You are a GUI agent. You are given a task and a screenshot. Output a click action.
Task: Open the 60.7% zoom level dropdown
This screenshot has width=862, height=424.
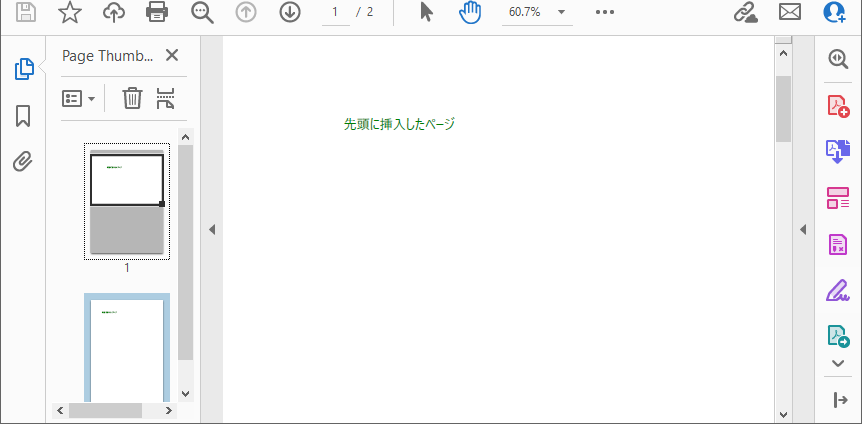[x=537, y=13]
